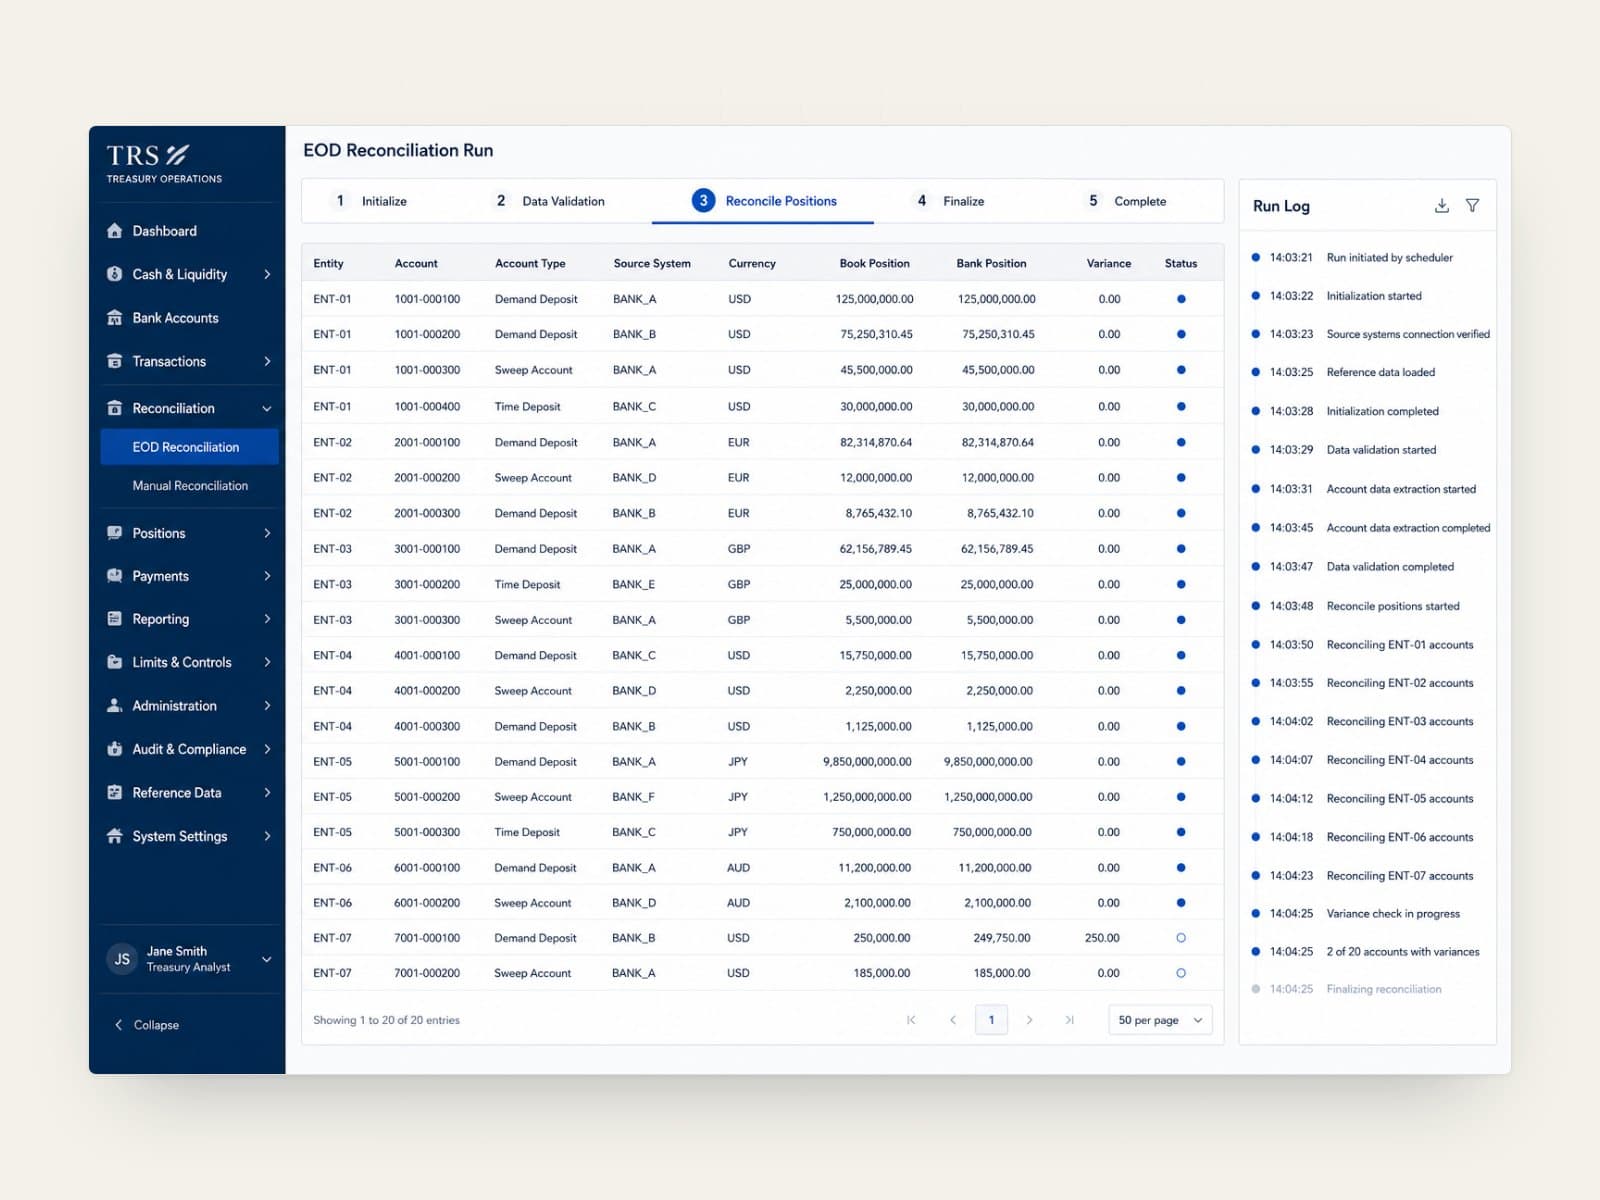
Task: Jump to the last results page
Action: [1069, 1020]
